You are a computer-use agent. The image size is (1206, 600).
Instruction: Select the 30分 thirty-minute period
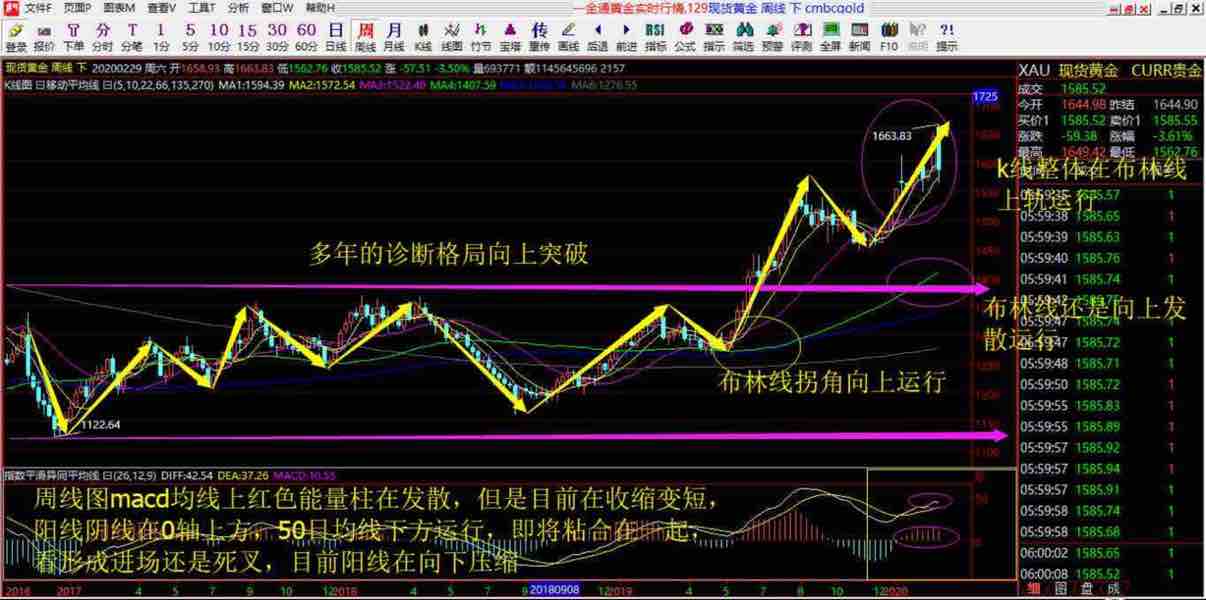tap(277, 37)
